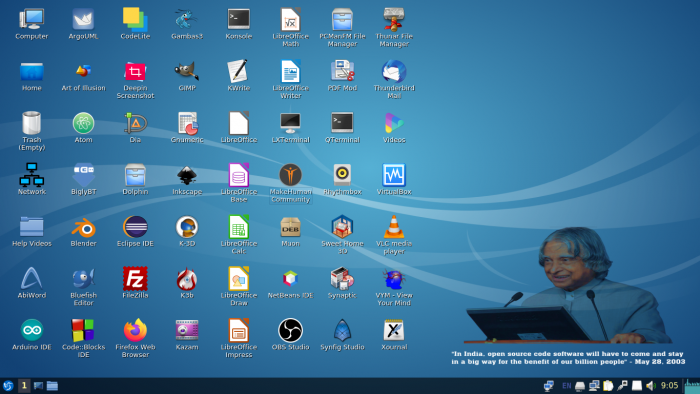Launch Gambas3 from the desktop

(x=187, y=20)
